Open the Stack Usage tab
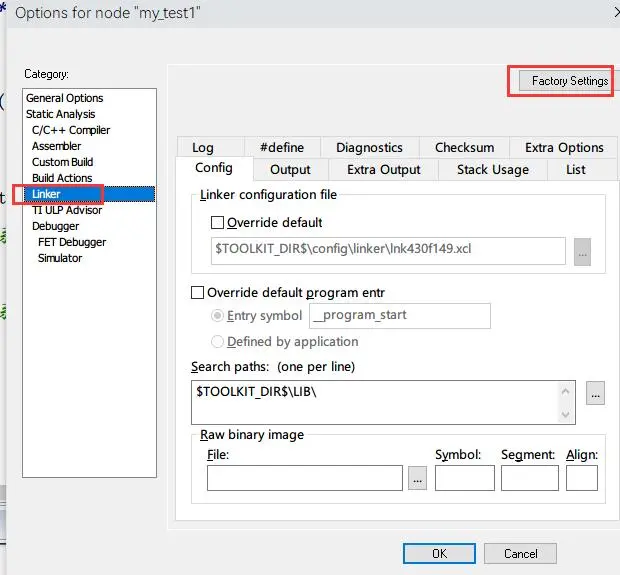The width and height of the screenshot is (620, 575). tap(492, 170)
